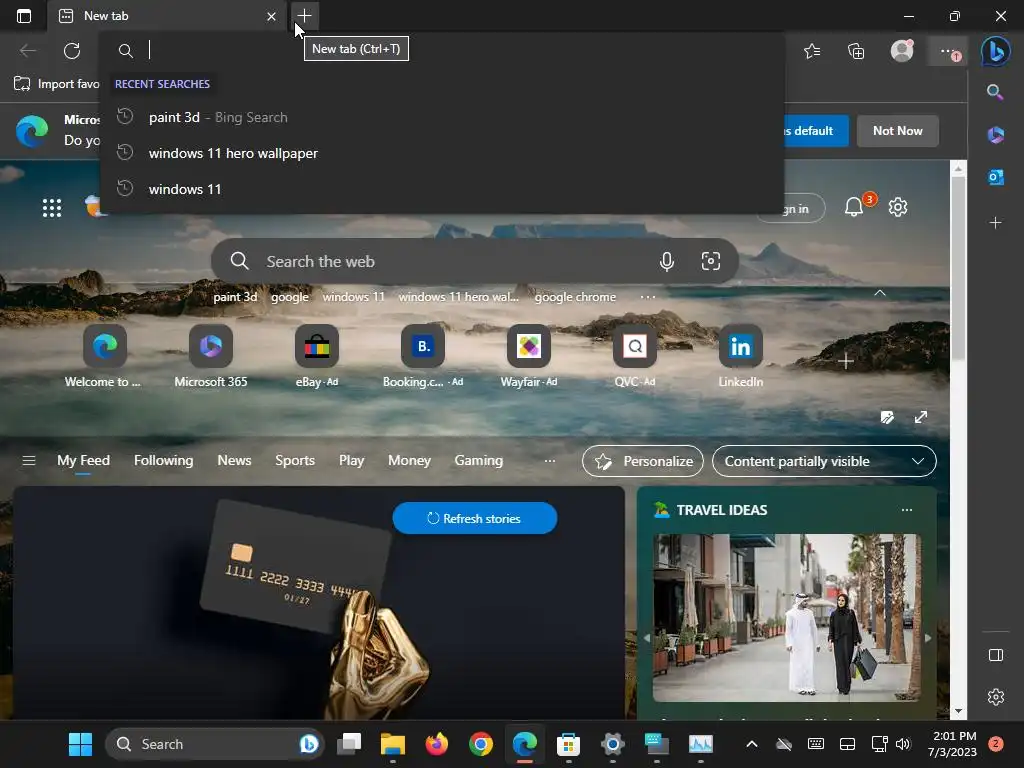Open Microsoft Store from the taskbar

pos(568,744)
